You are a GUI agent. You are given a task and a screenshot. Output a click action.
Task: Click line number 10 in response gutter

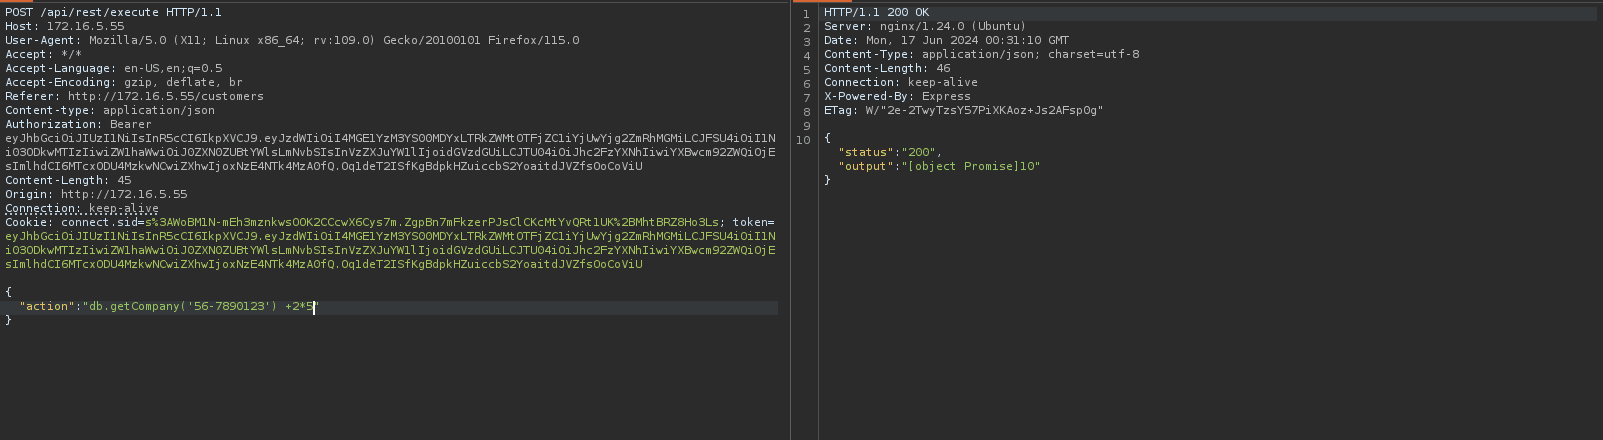click(803, 139)
